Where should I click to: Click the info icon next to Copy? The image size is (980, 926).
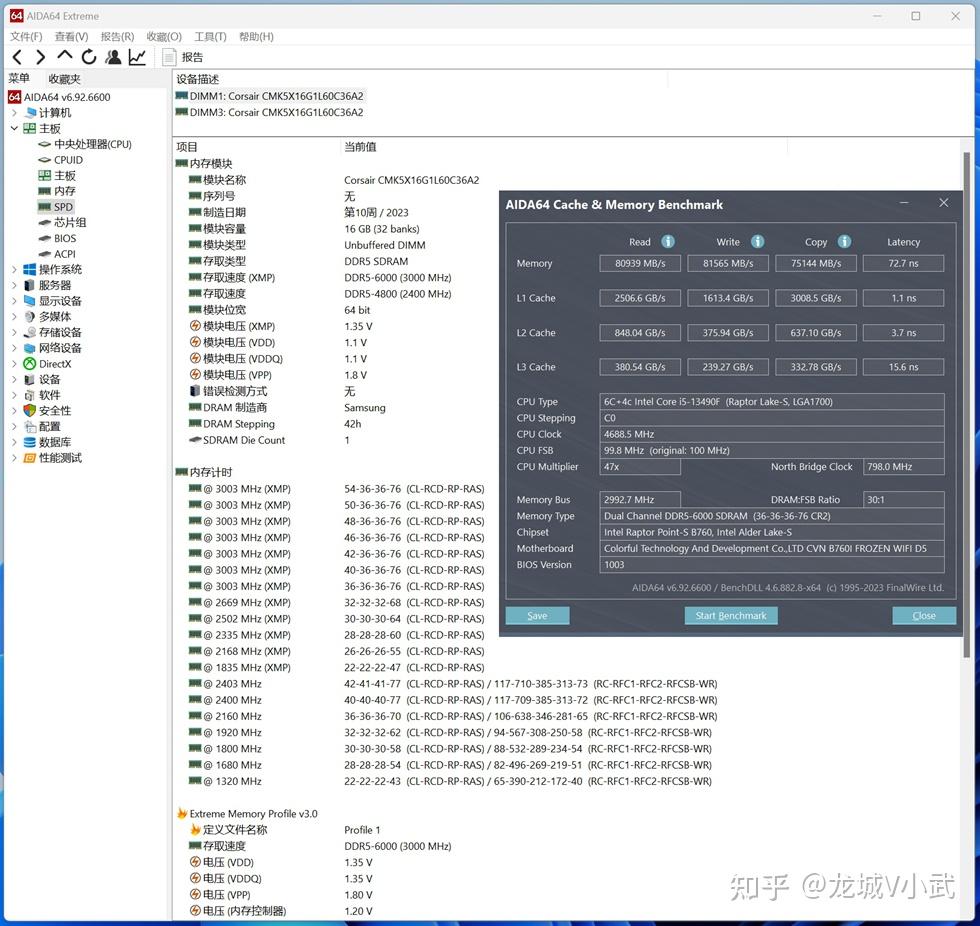844,242
